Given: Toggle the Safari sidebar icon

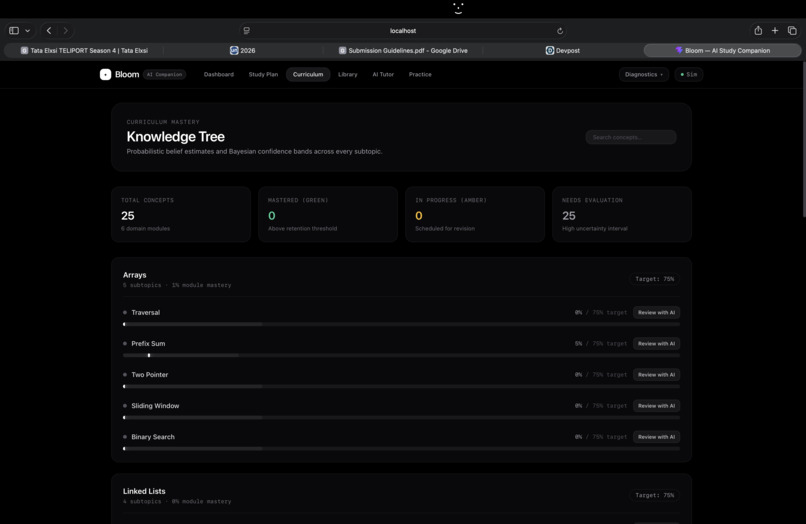Looking at the screenshot, I should point(14,31).
